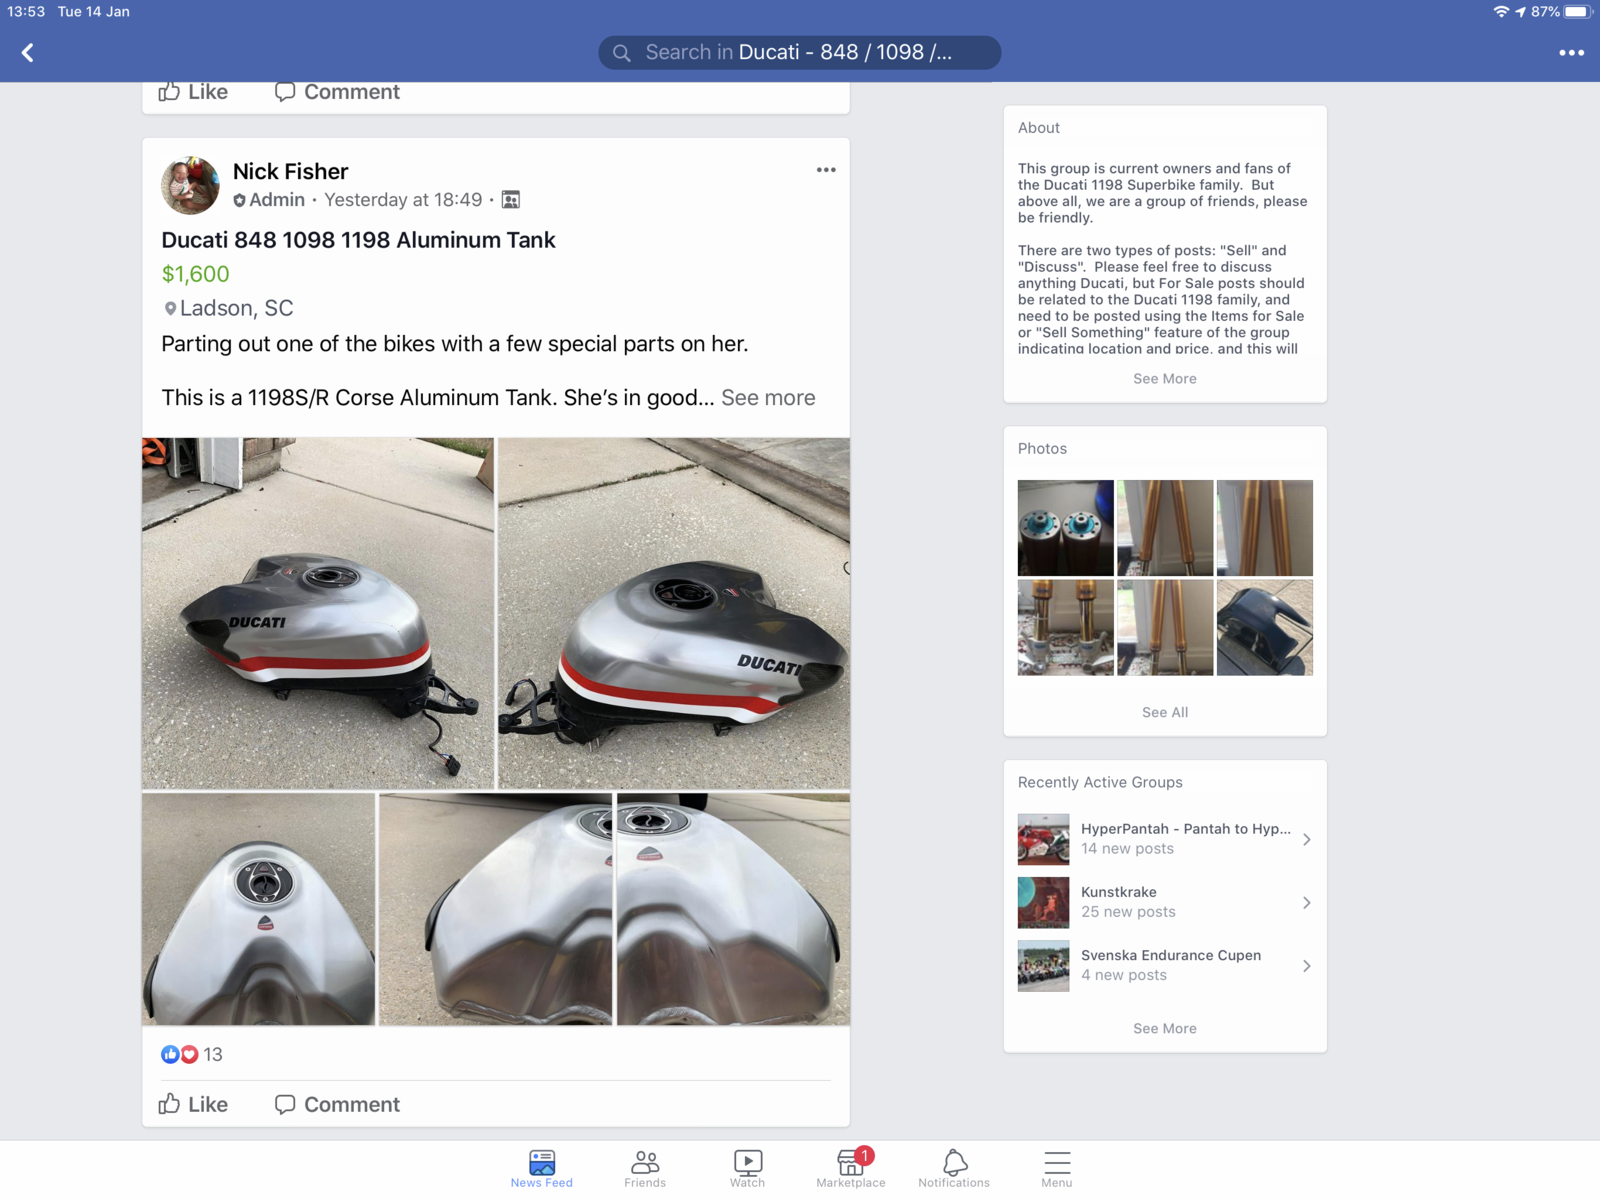Like the previous post above
Screen dimensions: 1600x1199
point(193,92)
